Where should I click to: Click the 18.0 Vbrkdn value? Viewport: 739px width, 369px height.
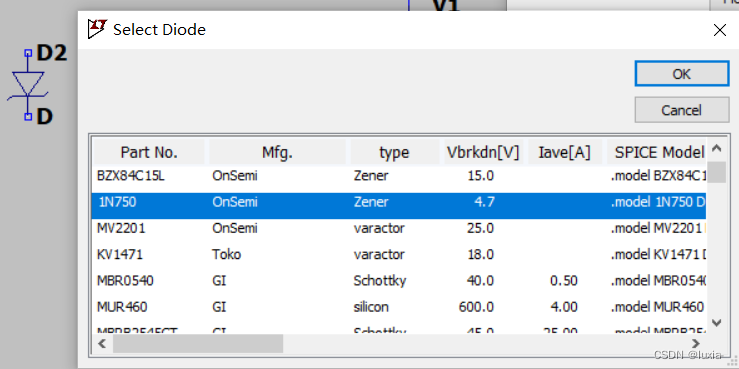pos(480,255)
